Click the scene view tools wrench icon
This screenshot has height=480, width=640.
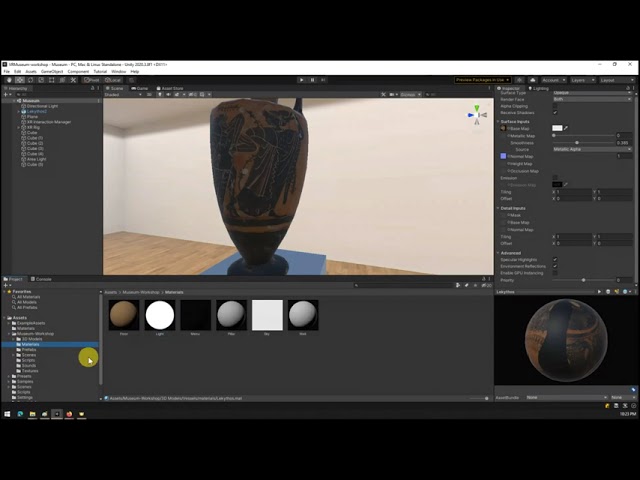[x=383, y=95]
